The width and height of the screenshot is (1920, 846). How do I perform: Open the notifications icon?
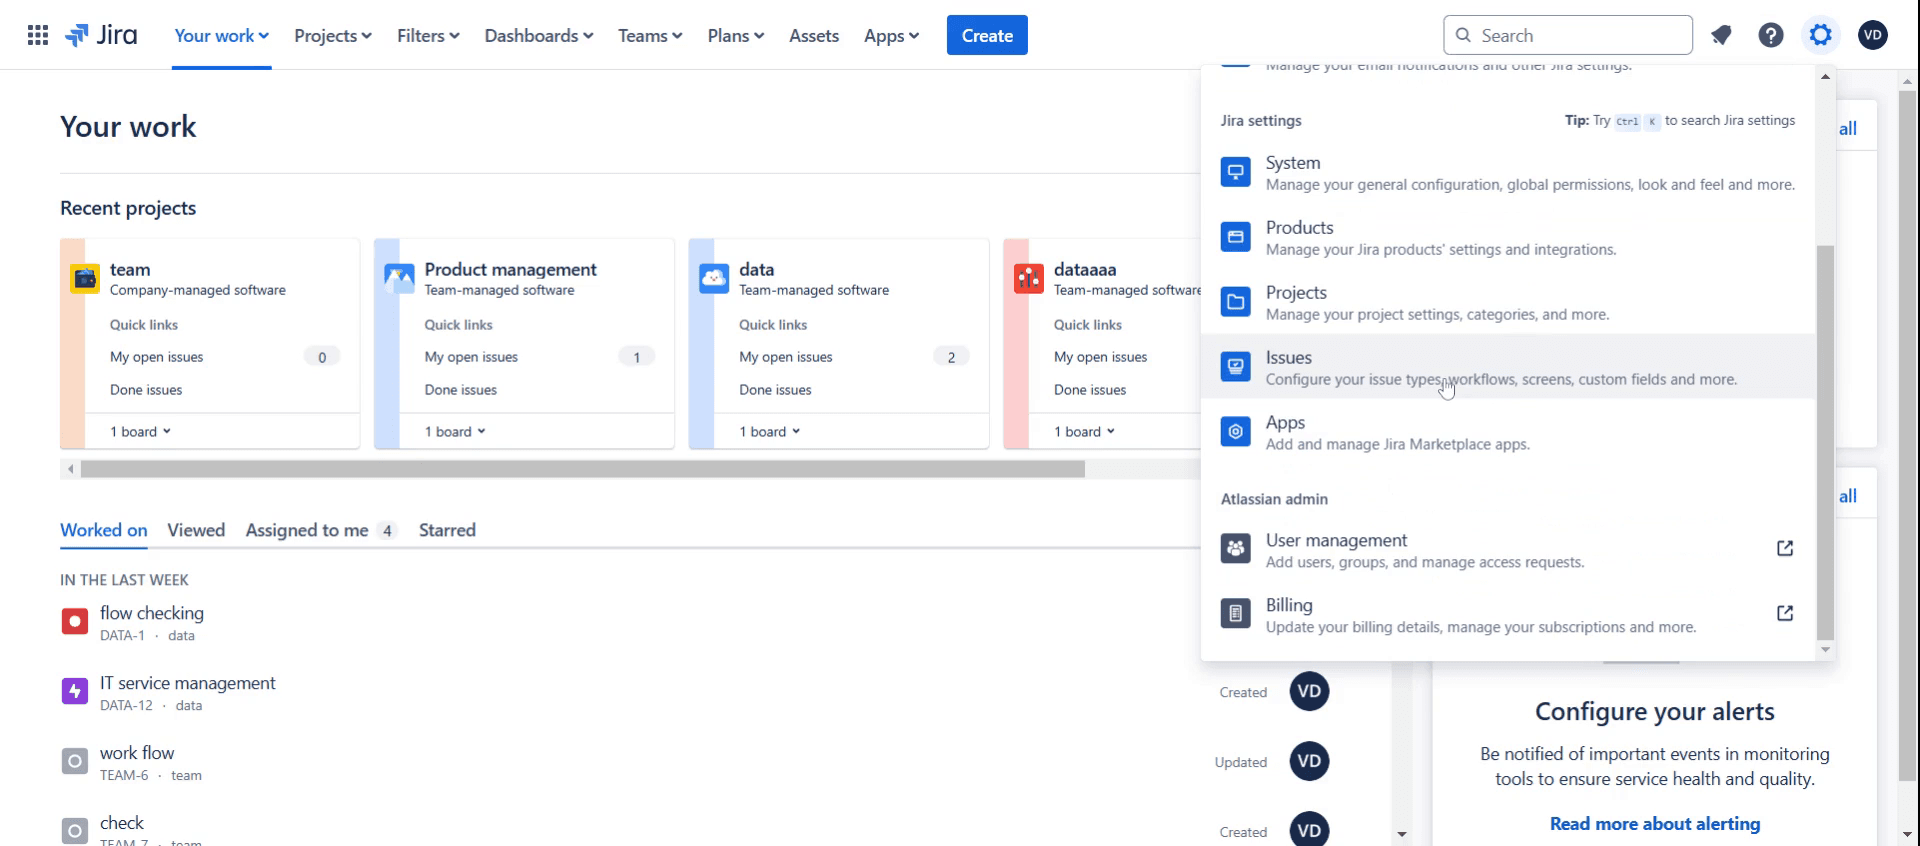[x=1721, y=36]
